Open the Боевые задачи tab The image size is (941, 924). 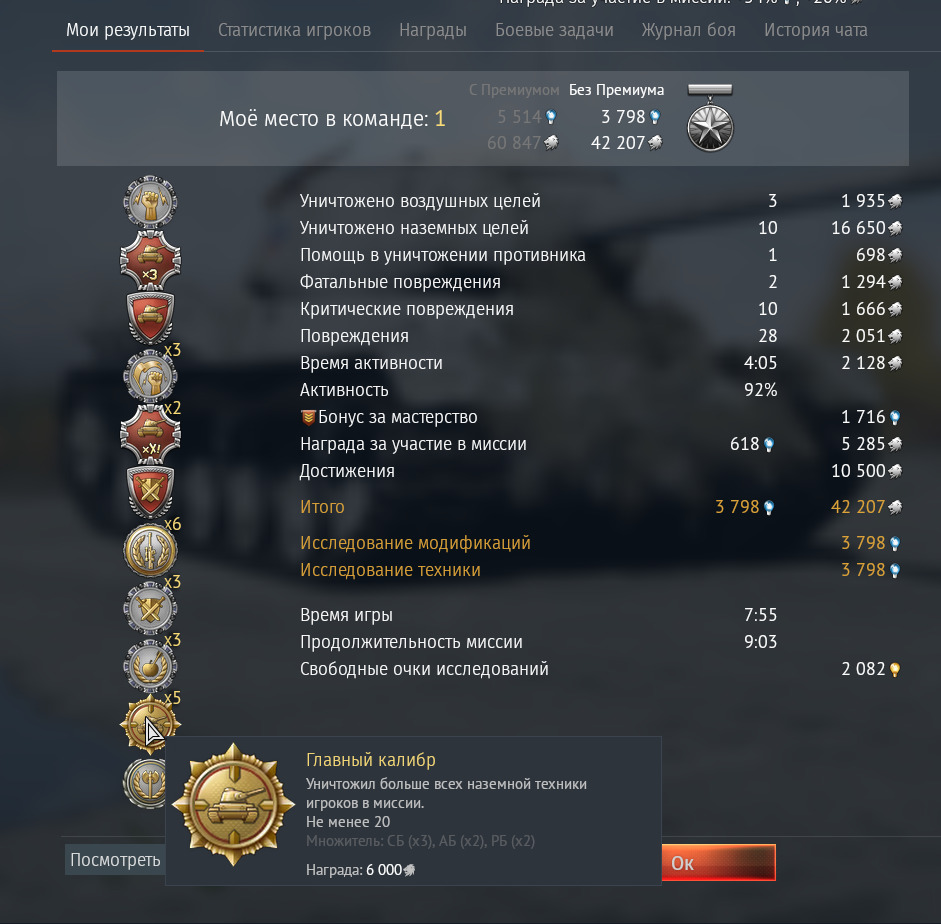tap(554, 30)
